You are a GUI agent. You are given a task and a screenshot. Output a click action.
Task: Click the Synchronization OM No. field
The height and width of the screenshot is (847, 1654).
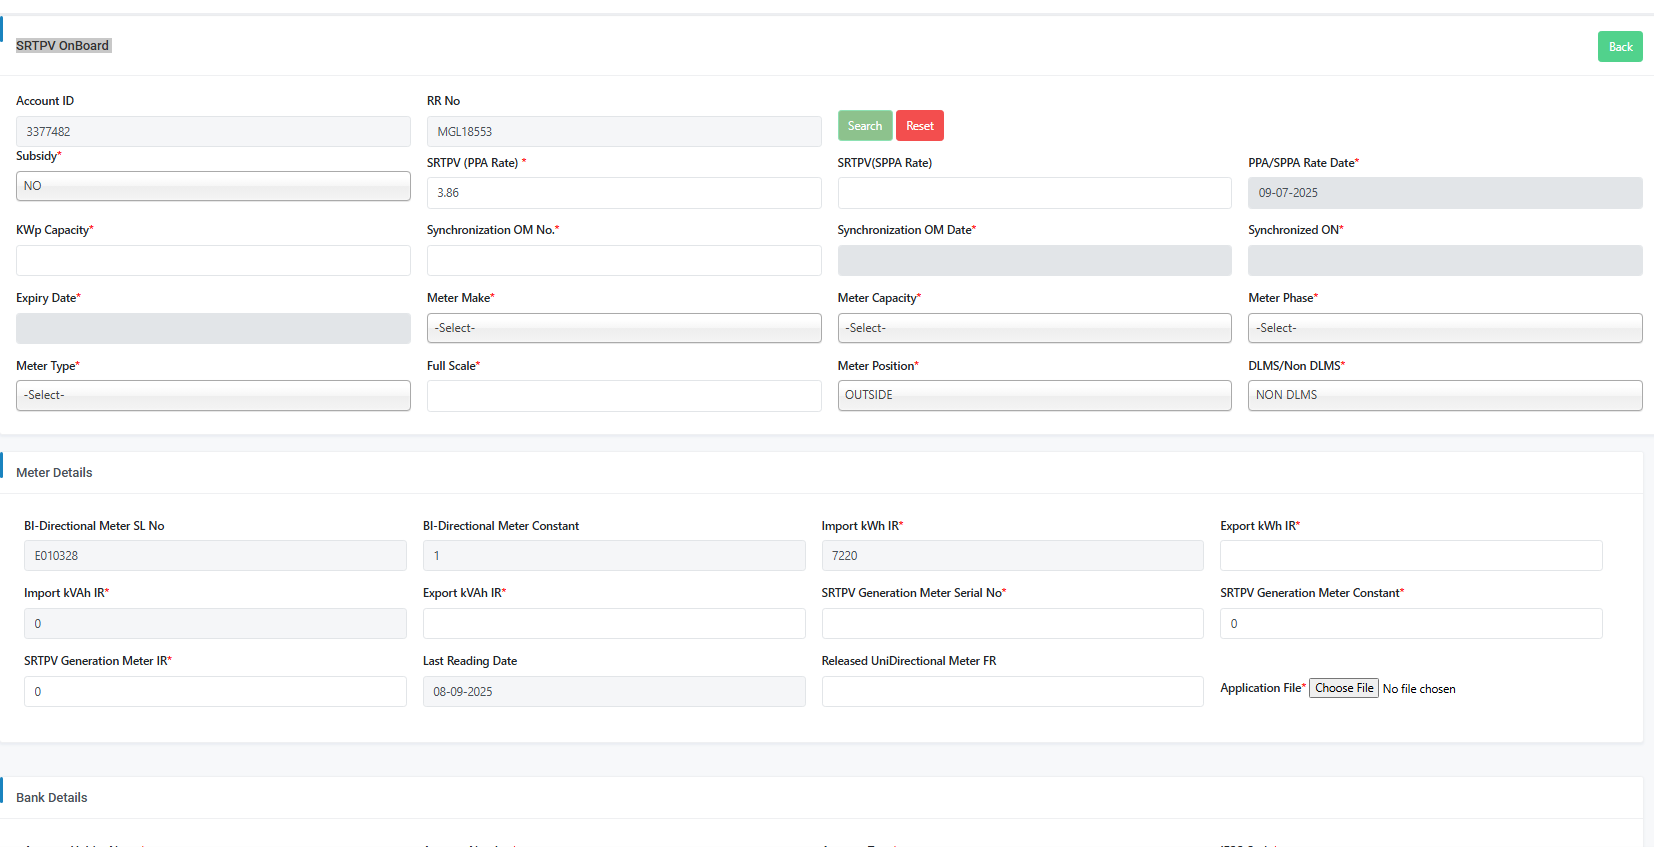click(x=623, y=261)
